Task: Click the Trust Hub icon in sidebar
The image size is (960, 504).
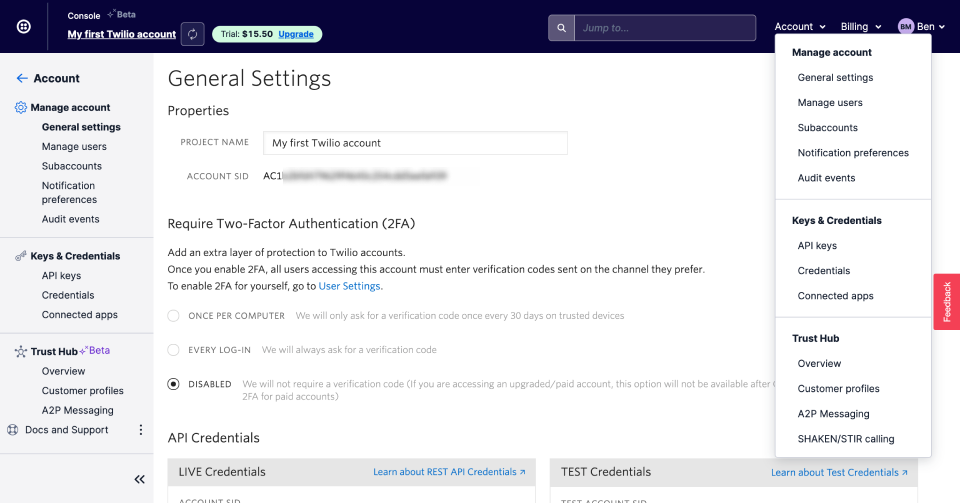Action: pyautogui.click(x=21, y=352)
